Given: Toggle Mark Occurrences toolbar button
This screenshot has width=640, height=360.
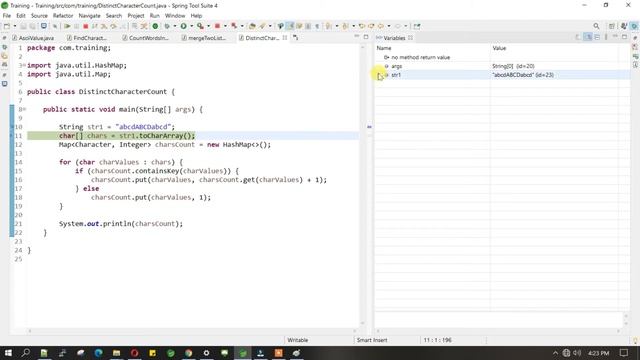Looking at the screenshot, I should click(290, 26).
